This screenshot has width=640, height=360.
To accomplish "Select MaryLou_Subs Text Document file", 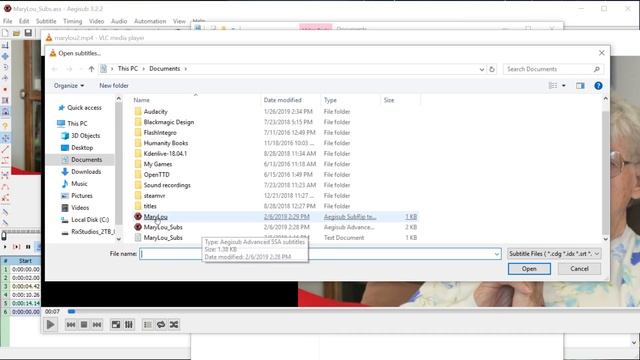I will [163, 238].
